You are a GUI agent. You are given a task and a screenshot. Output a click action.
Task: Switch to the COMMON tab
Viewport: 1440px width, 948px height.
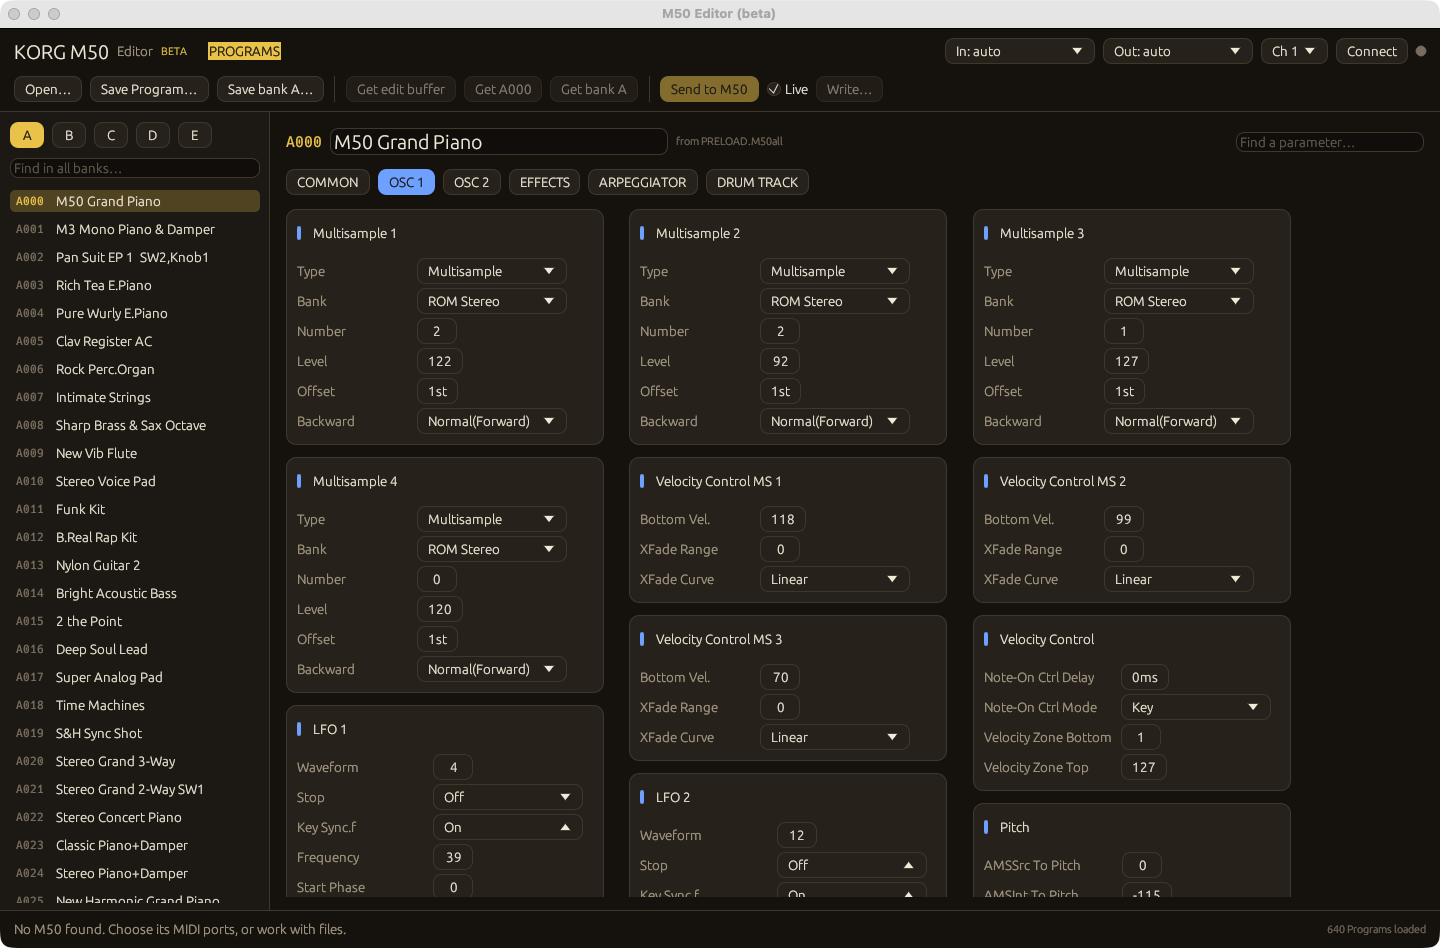(x=328, y=182)
